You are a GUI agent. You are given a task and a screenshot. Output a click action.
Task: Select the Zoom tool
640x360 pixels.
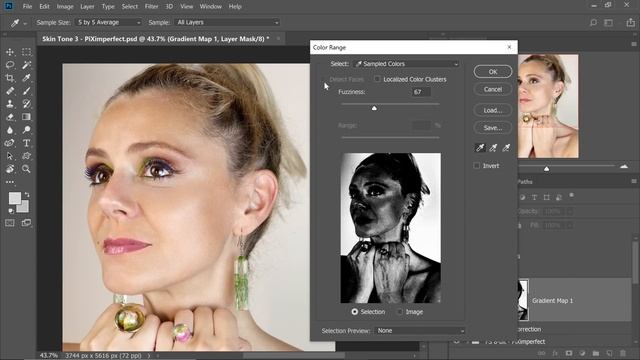point(27,169)
